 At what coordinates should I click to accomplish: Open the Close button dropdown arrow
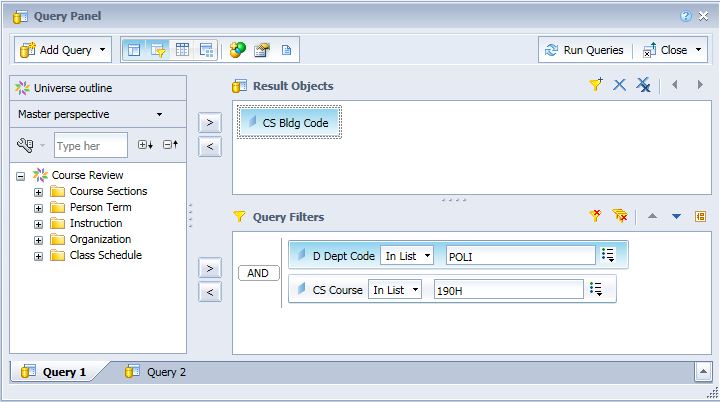click(x=698, y=50)
